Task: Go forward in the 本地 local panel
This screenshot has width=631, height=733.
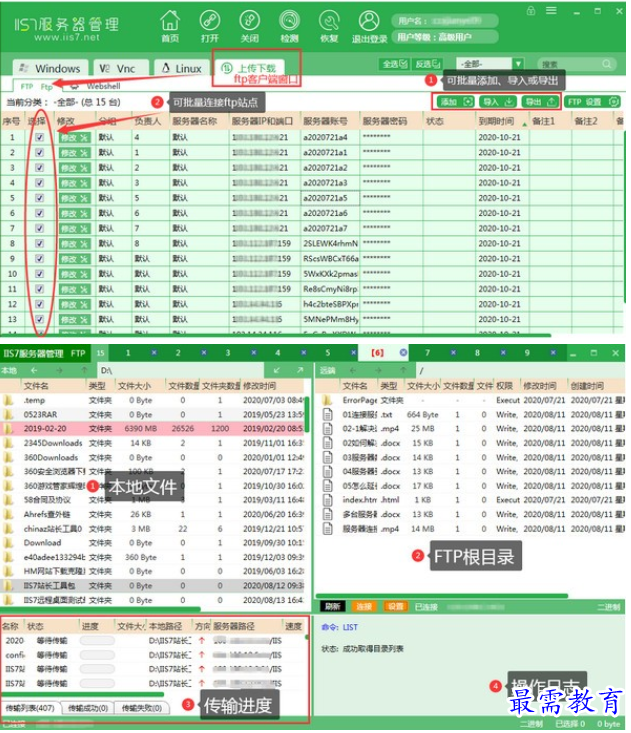Action: click(59, 370)
